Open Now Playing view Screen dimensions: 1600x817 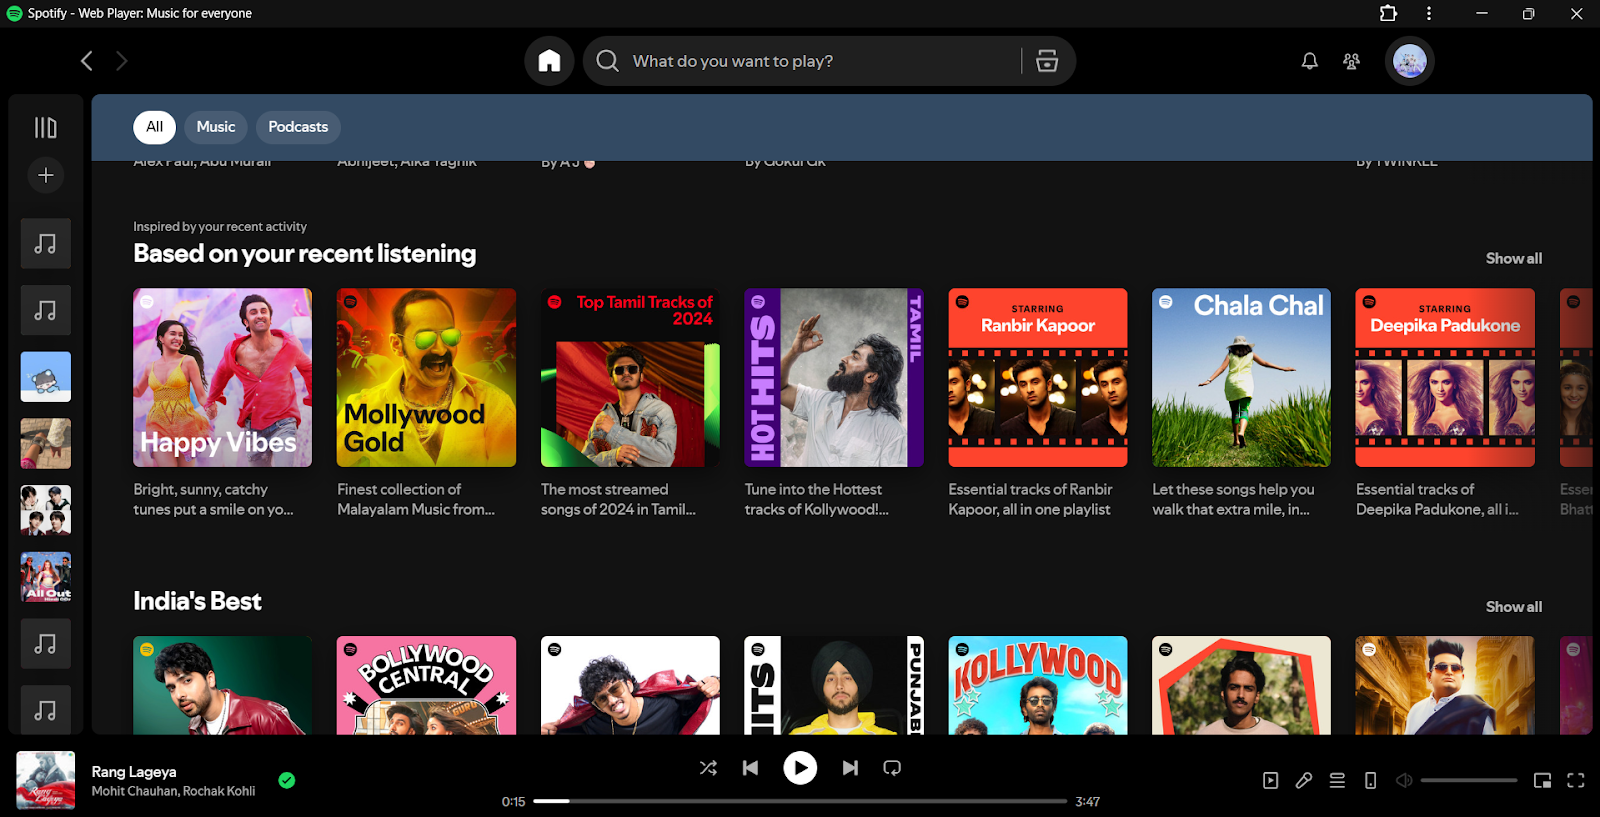1270,781
